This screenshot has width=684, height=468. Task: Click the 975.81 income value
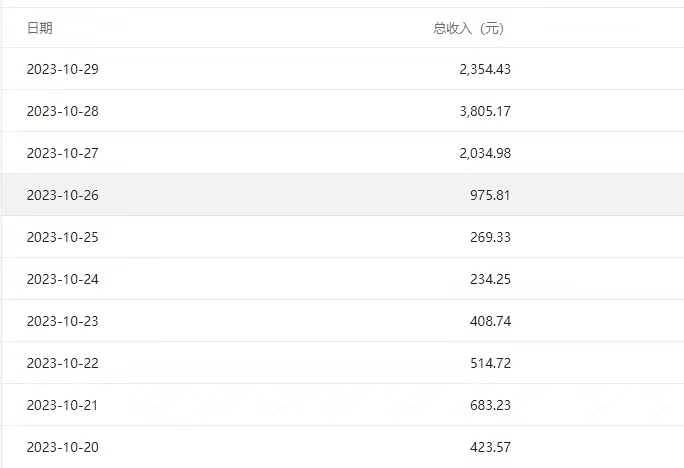[490, 195]
